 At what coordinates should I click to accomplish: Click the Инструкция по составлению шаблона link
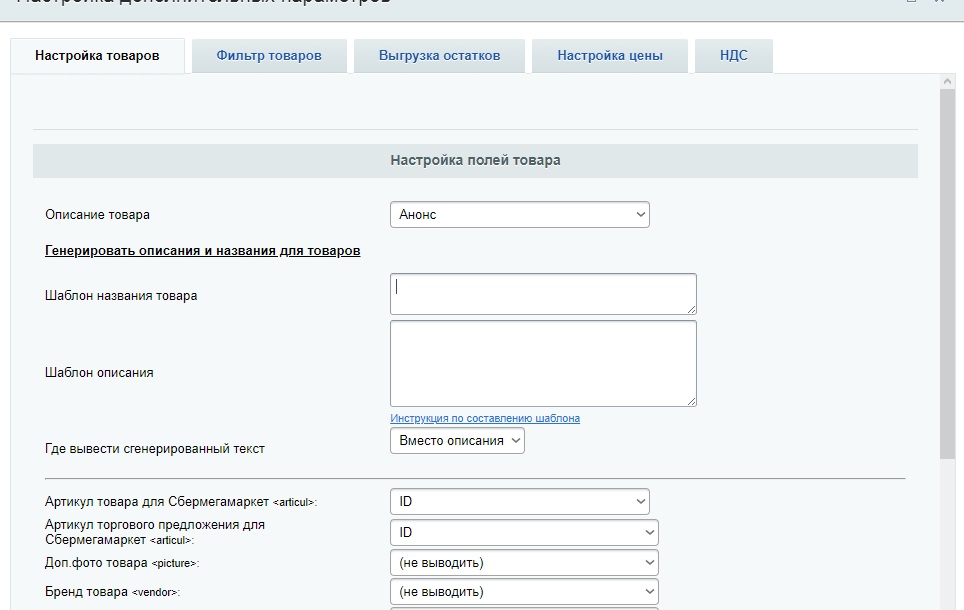click(x=485, y=418)
